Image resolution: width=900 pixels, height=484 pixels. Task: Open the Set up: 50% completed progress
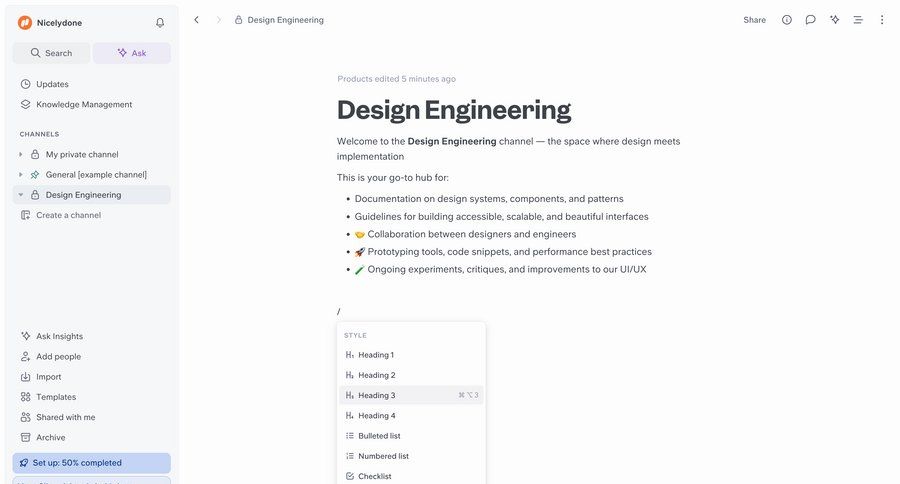(91, 463)
